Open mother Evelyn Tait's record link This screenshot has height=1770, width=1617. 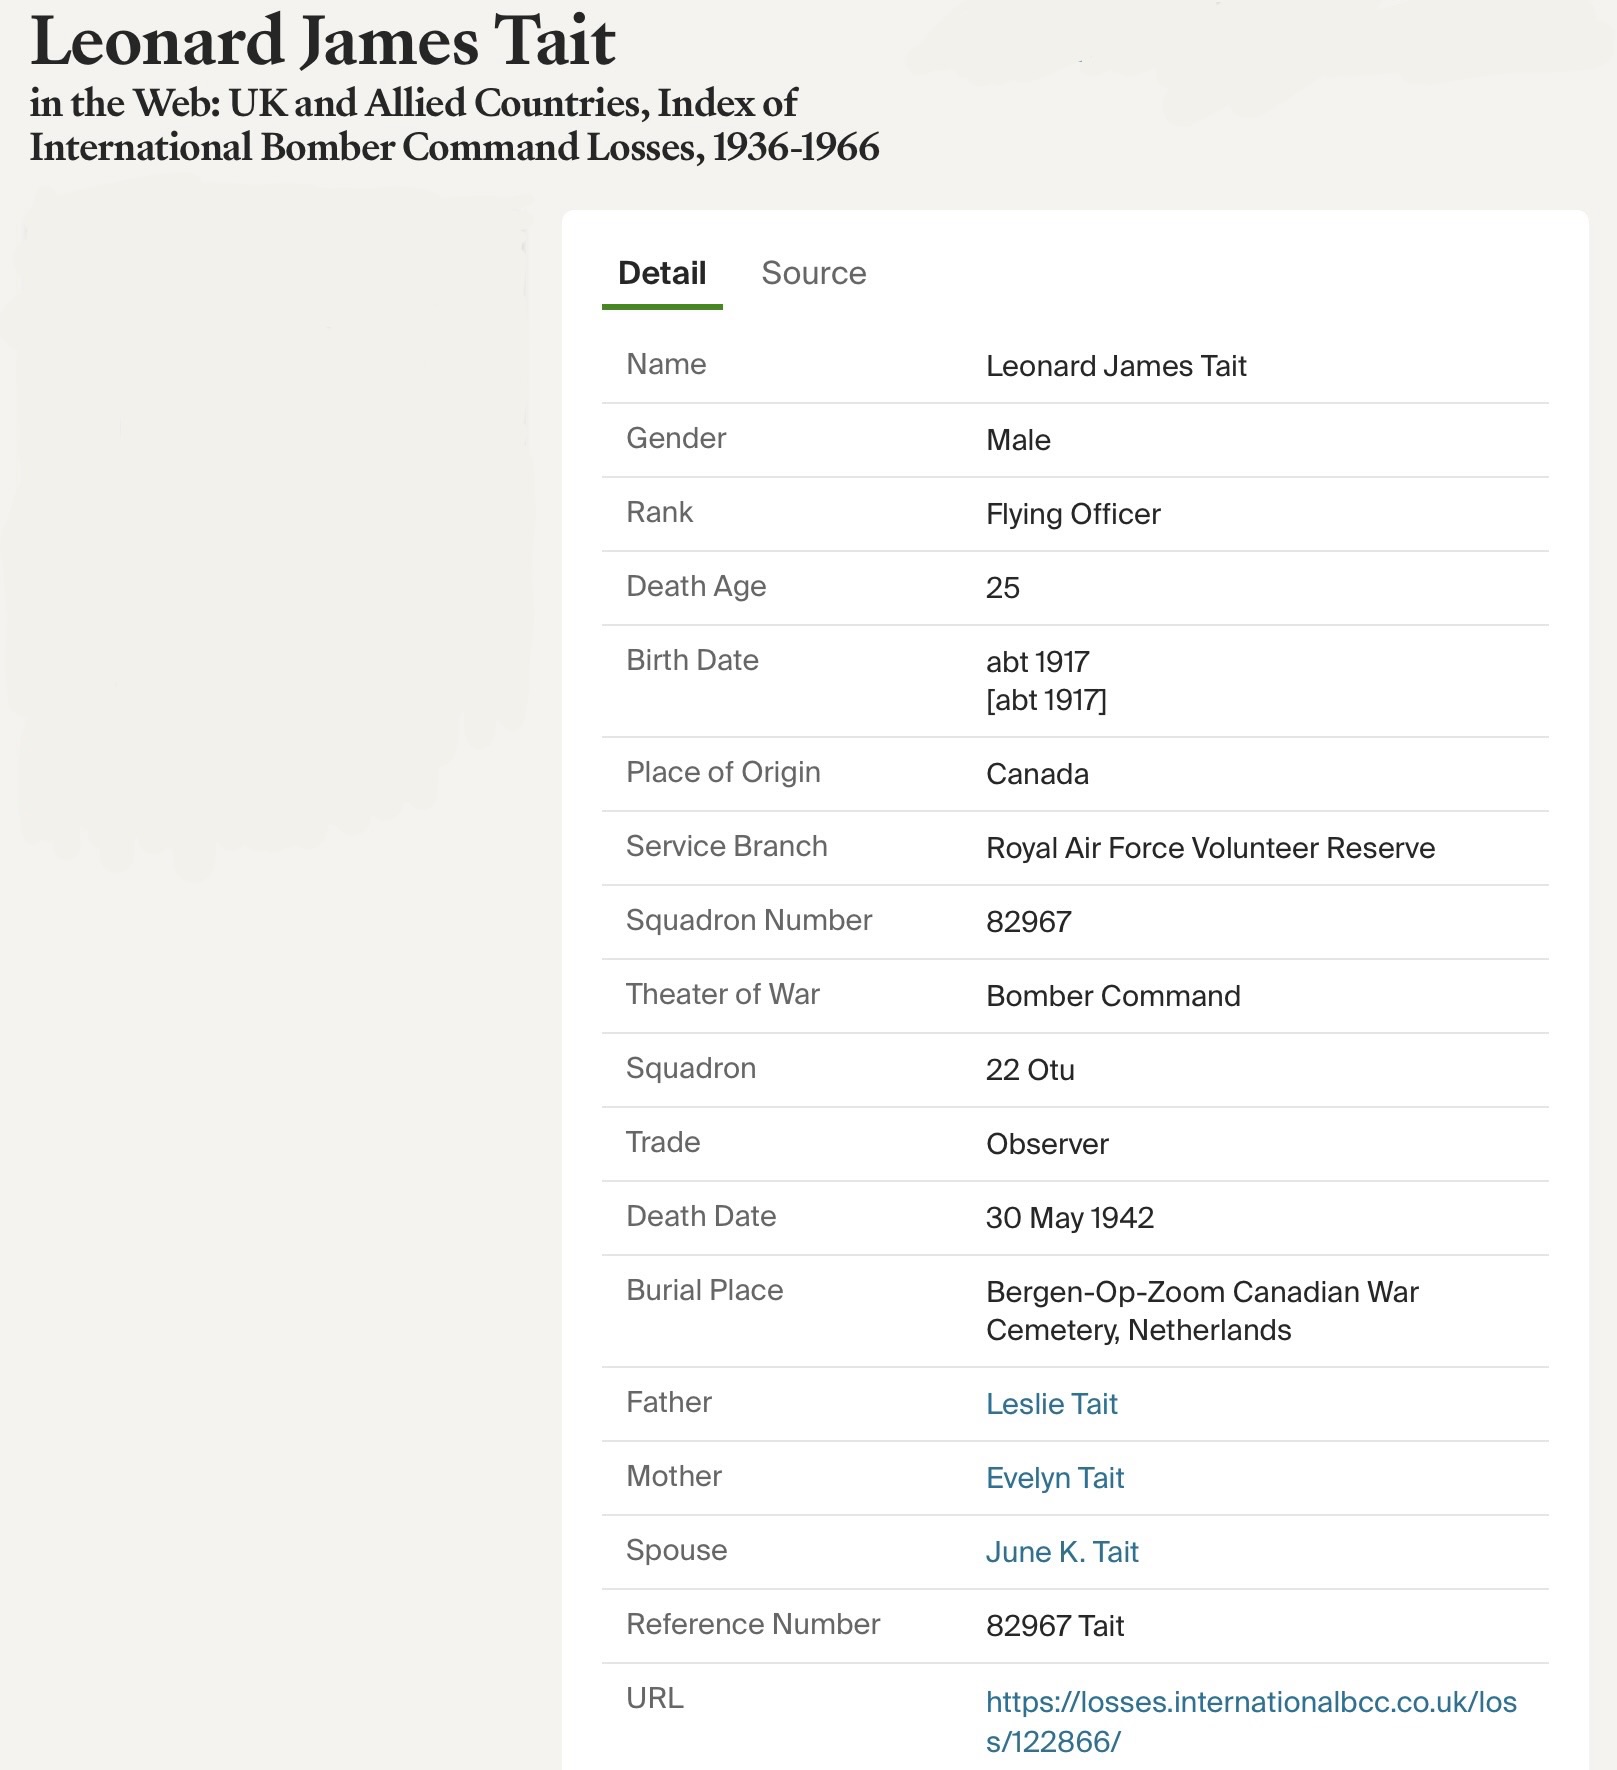coord(1054,1478)
